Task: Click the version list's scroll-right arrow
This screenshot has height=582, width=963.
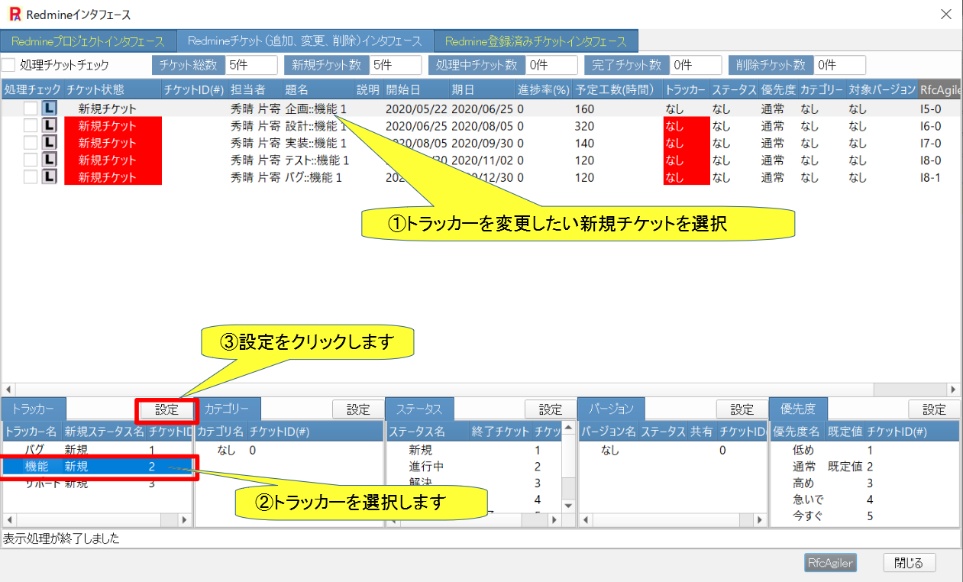Action: pyautogui.click(x=760, y=520)
